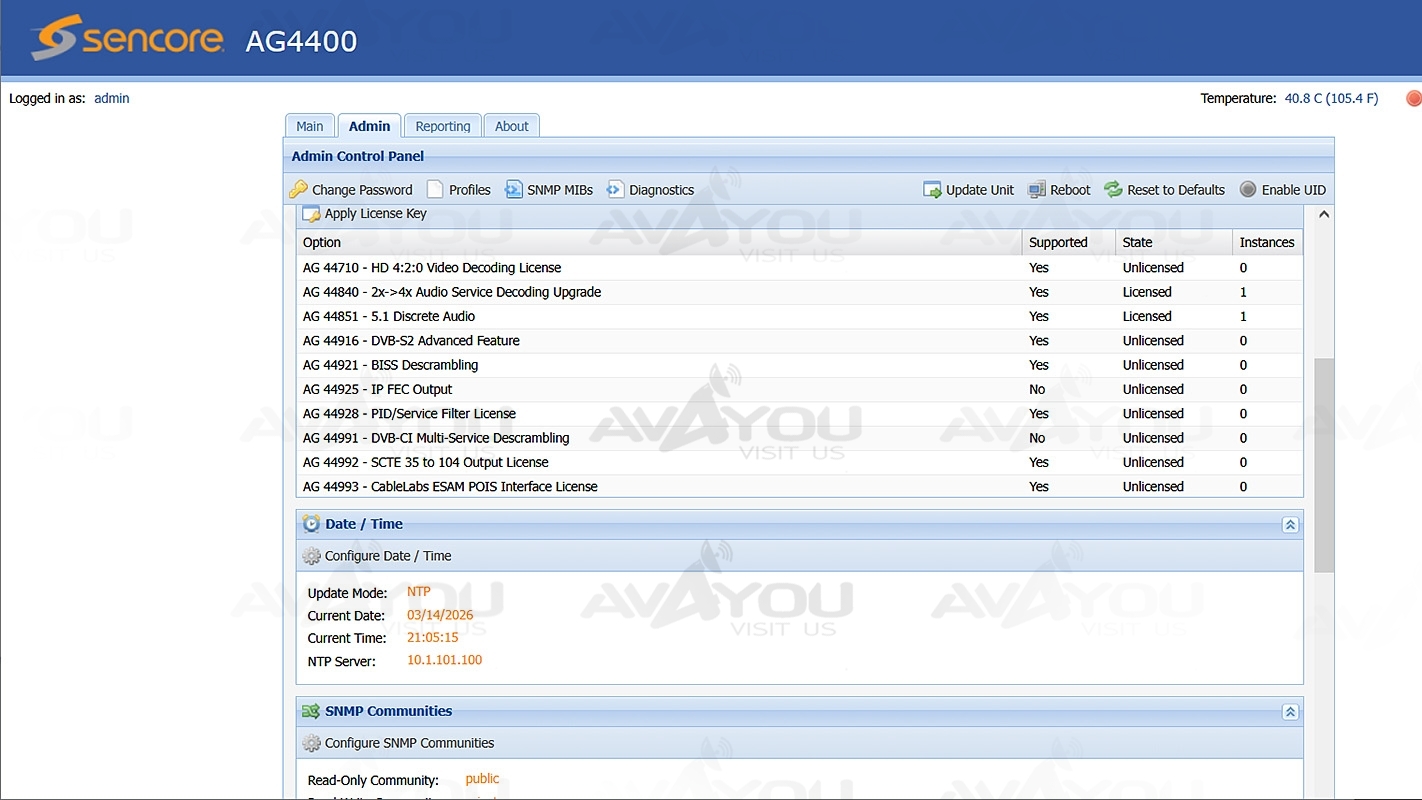Open the Configure SNMP Communities gear

tap(312, 743)
